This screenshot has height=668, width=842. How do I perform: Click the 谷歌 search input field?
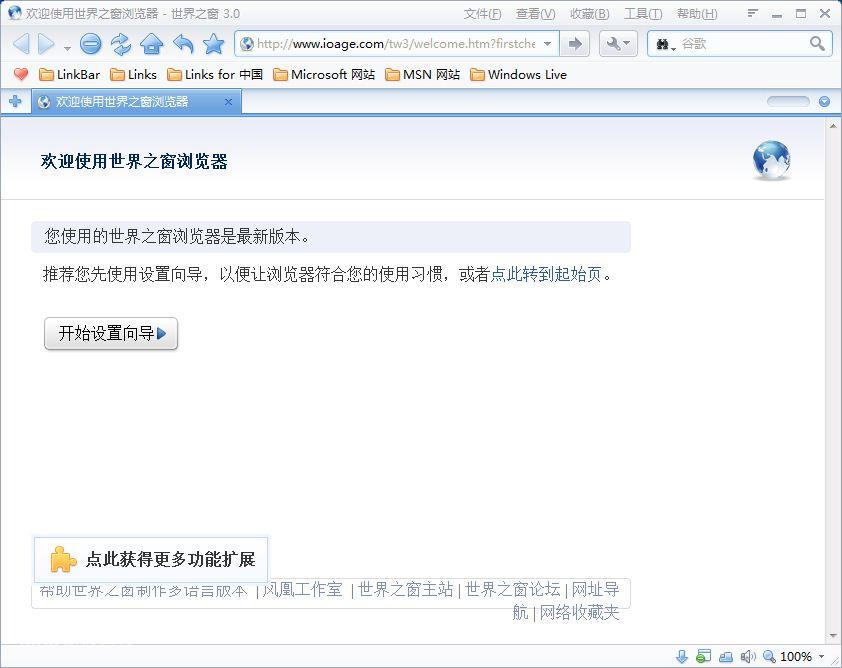(x=743, y=43)
